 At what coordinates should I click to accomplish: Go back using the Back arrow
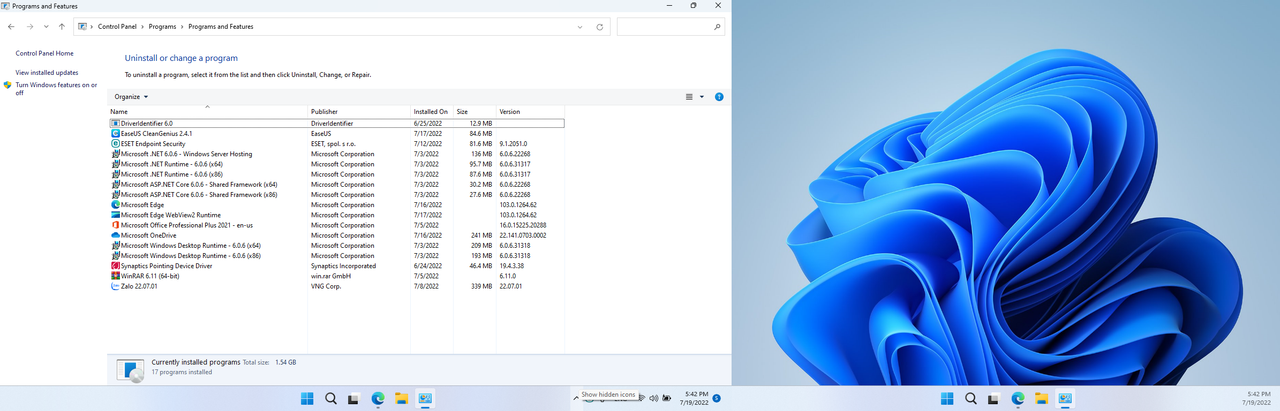pyautogui.click(x=11, y=27)
